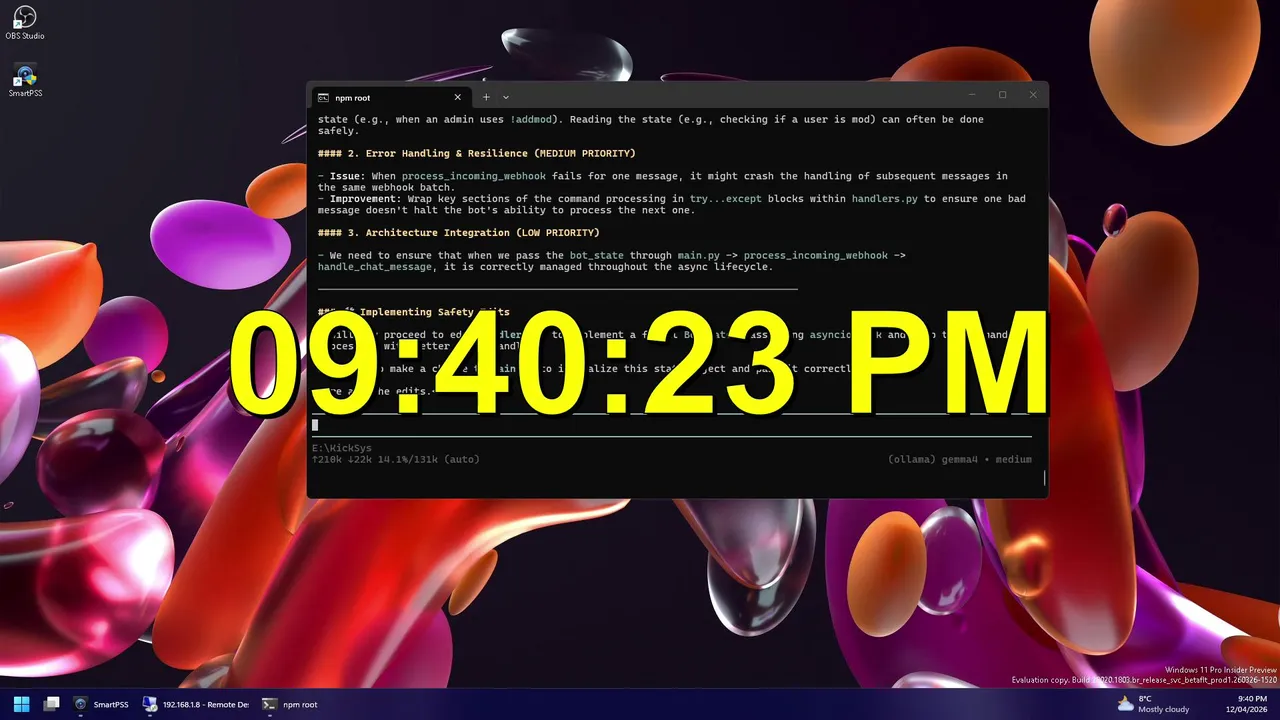Close the npm root terminal tab
This screenshot has height=720, width=1280.
[x=458, y=98]
